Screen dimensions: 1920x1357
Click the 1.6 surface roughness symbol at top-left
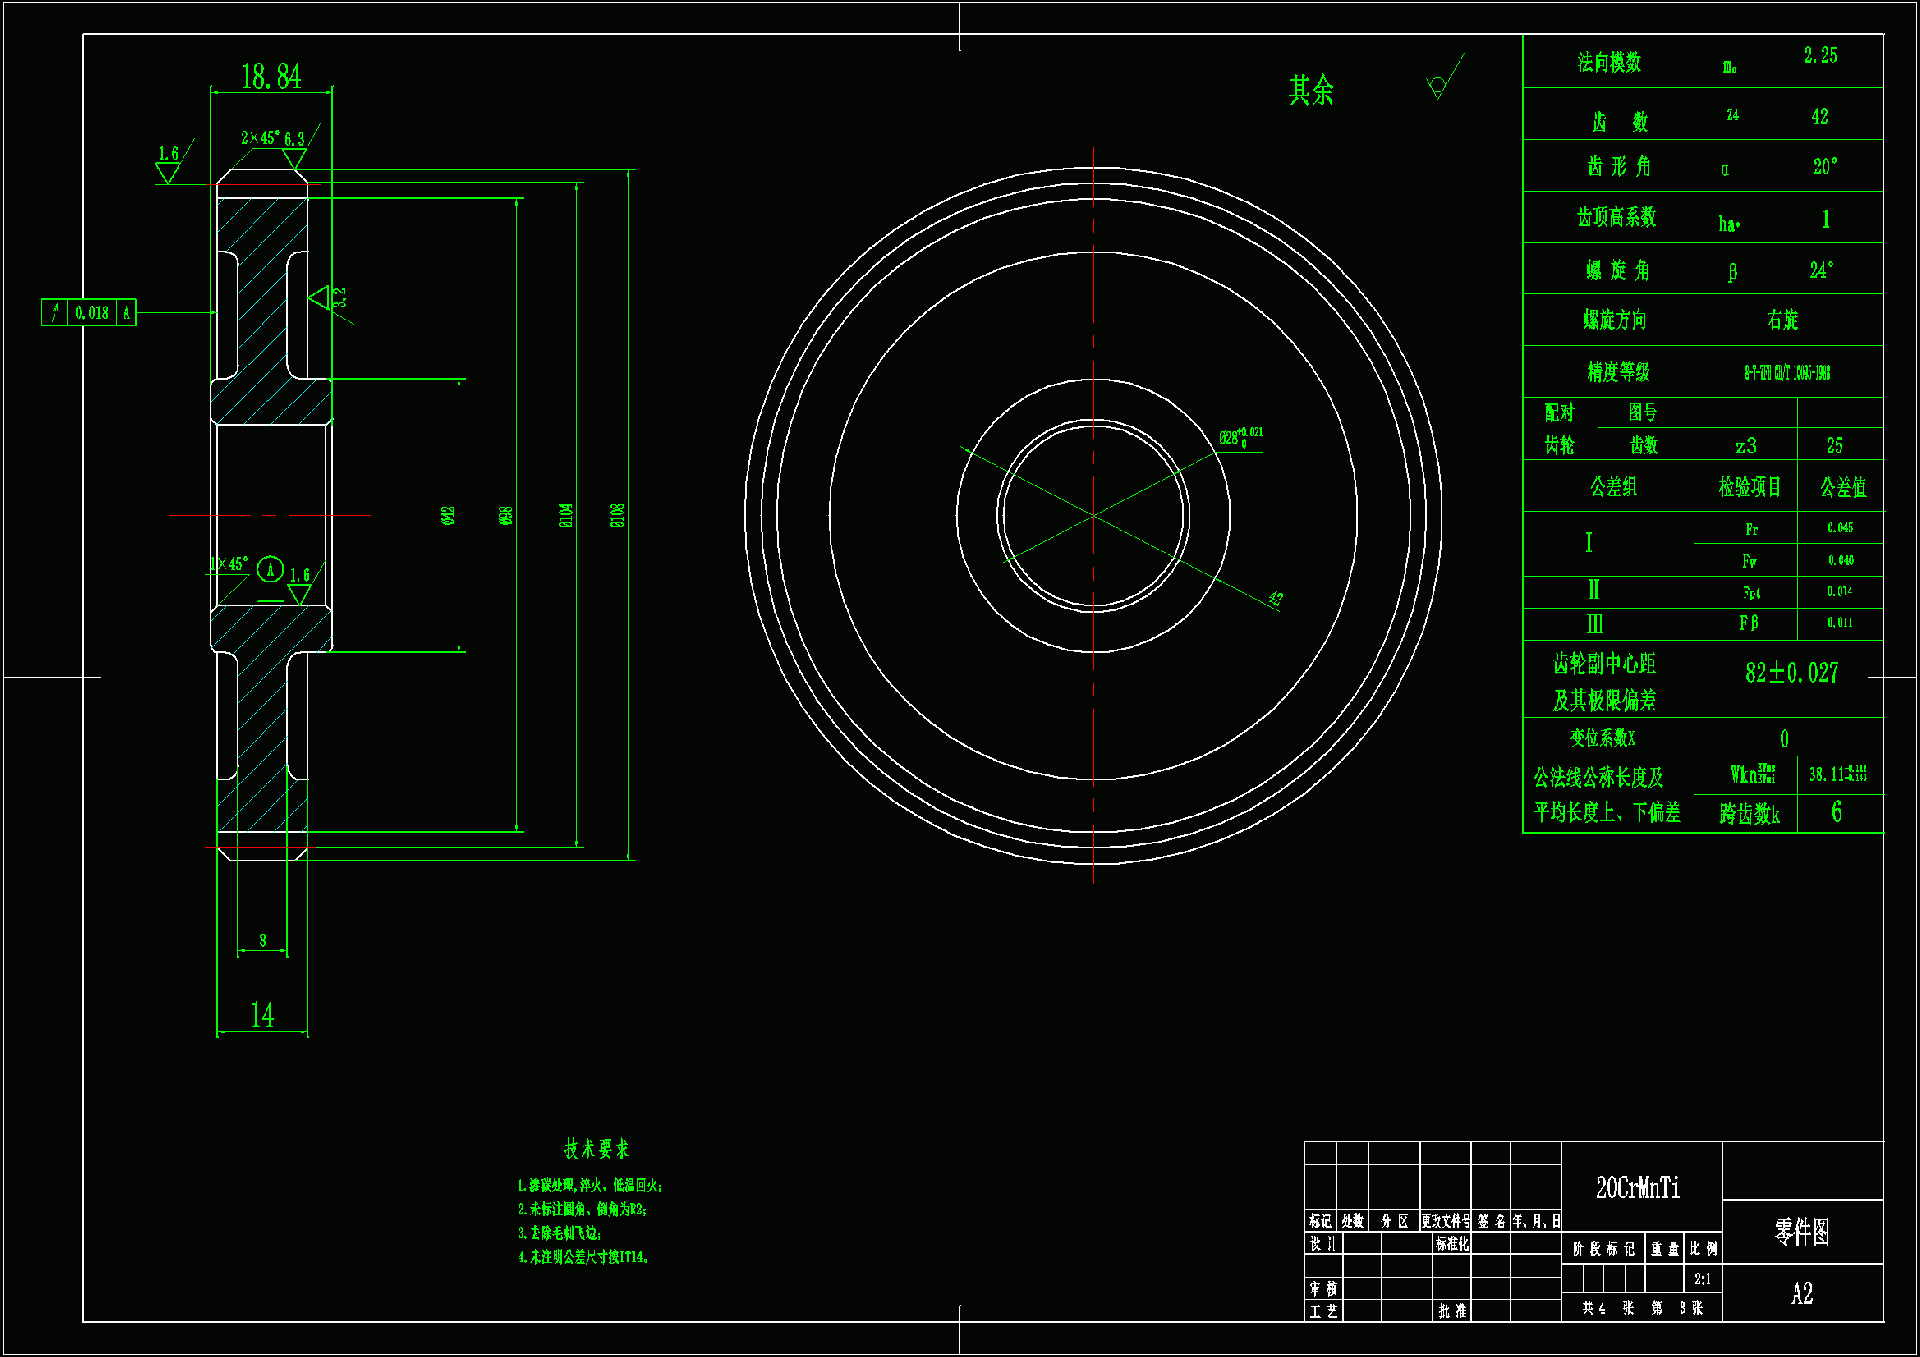pos(168,165)
